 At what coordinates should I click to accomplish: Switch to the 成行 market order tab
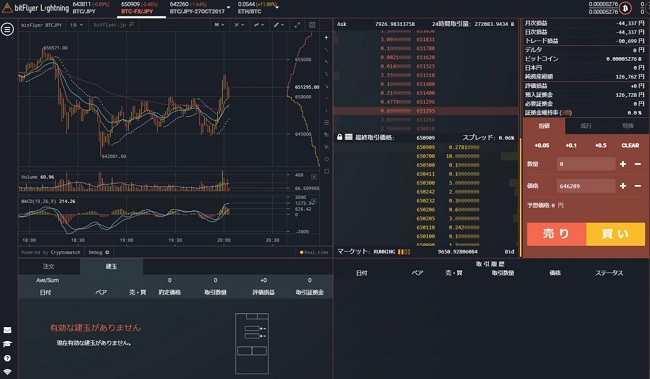point(586,126)
